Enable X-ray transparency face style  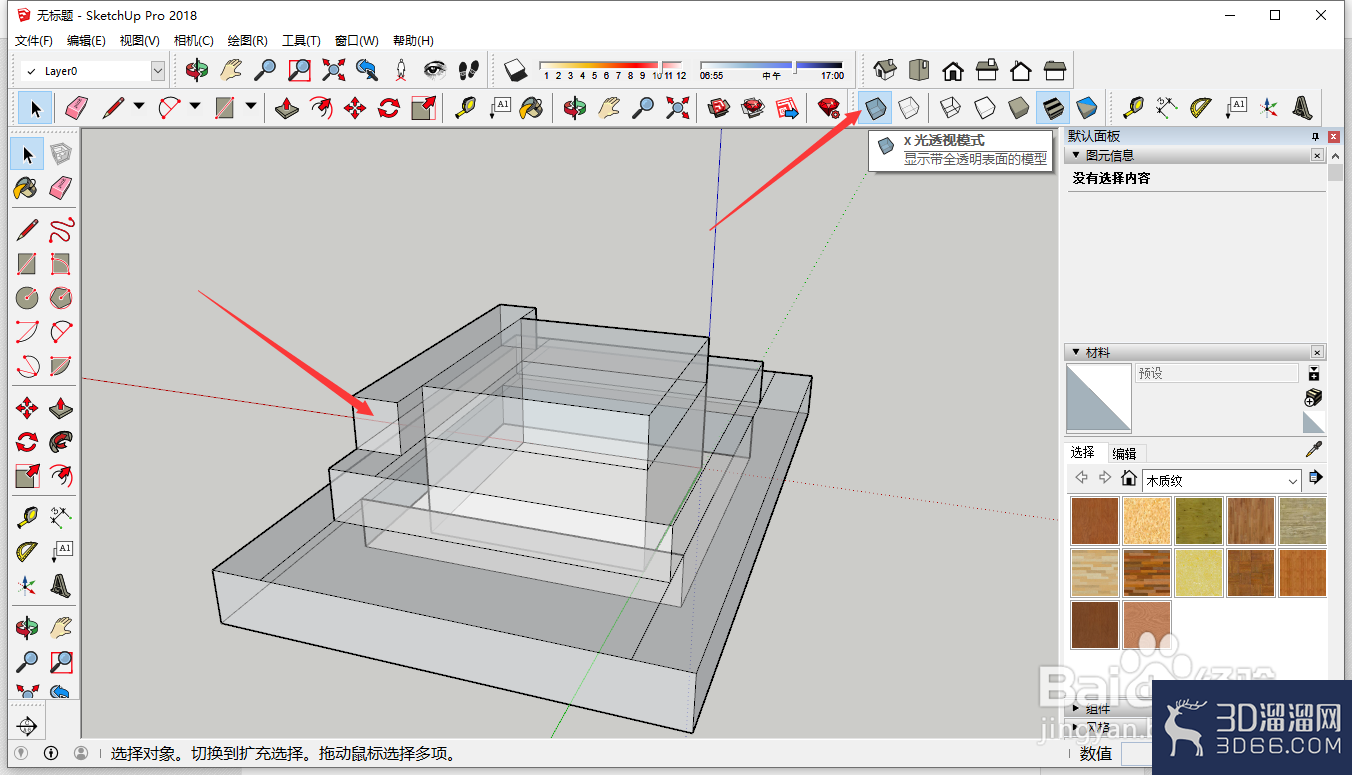point(876,107)
